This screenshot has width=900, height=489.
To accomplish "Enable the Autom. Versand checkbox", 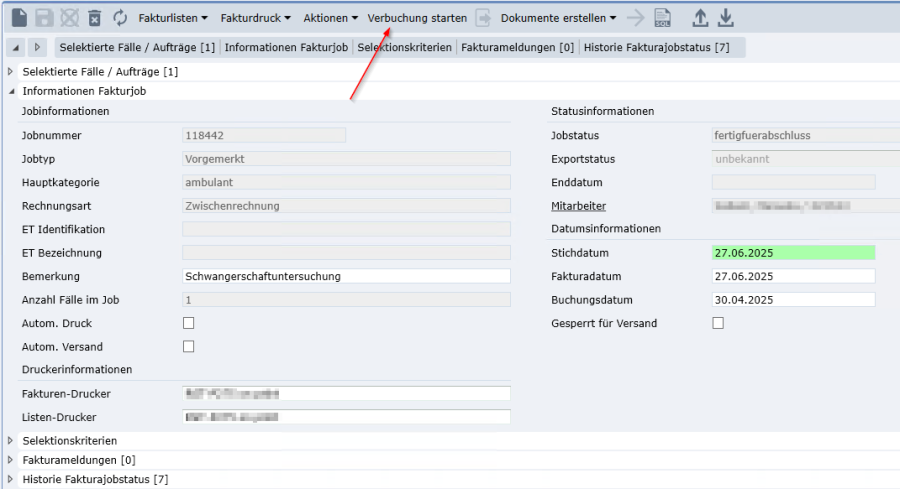I will (x=188, y=347).
